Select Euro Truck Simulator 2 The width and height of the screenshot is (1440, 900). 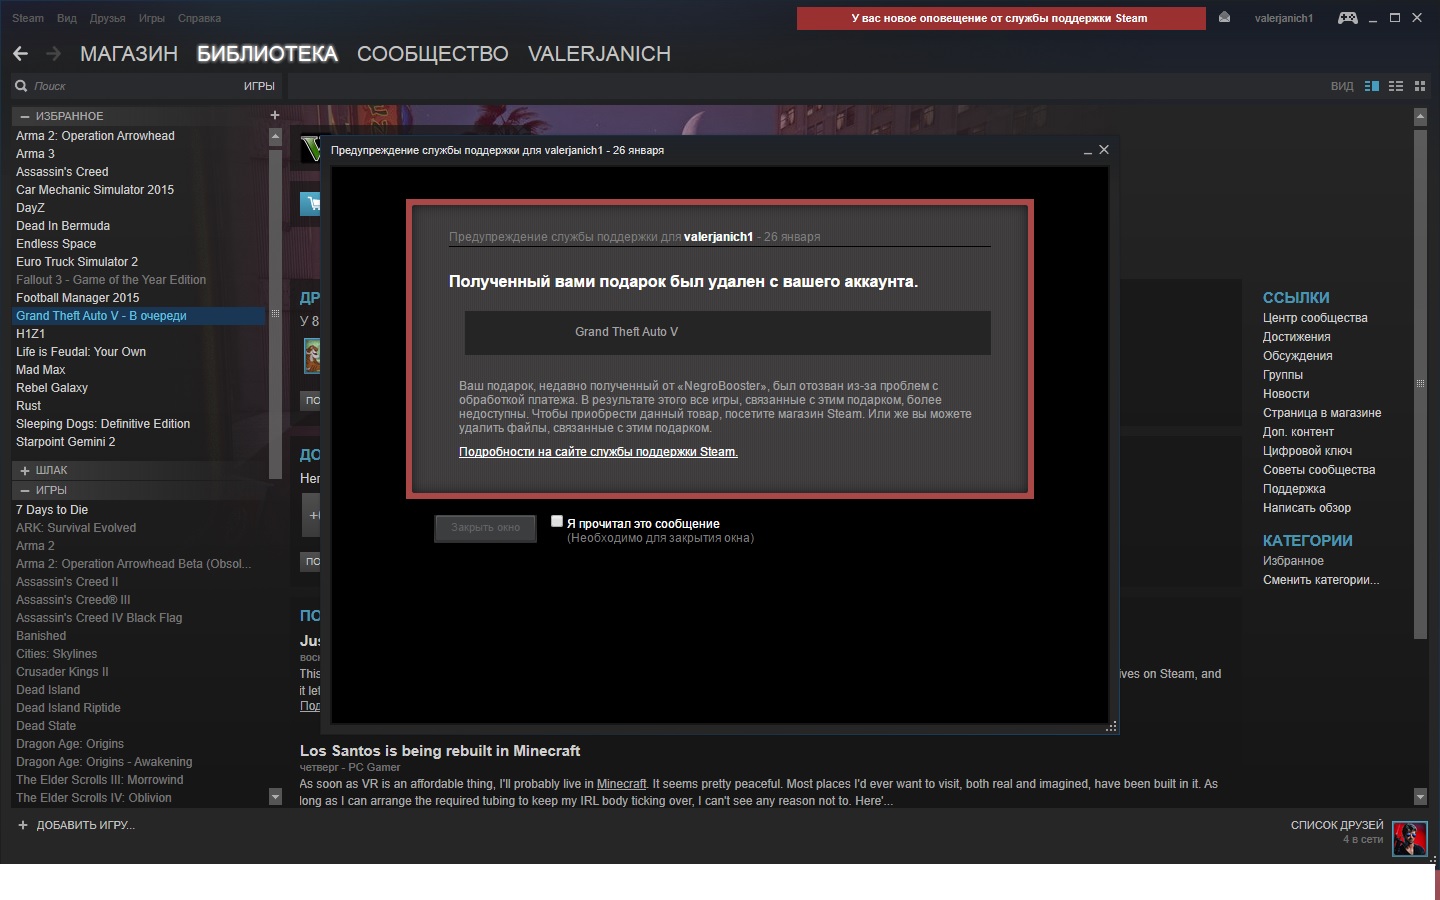point(139,262)
